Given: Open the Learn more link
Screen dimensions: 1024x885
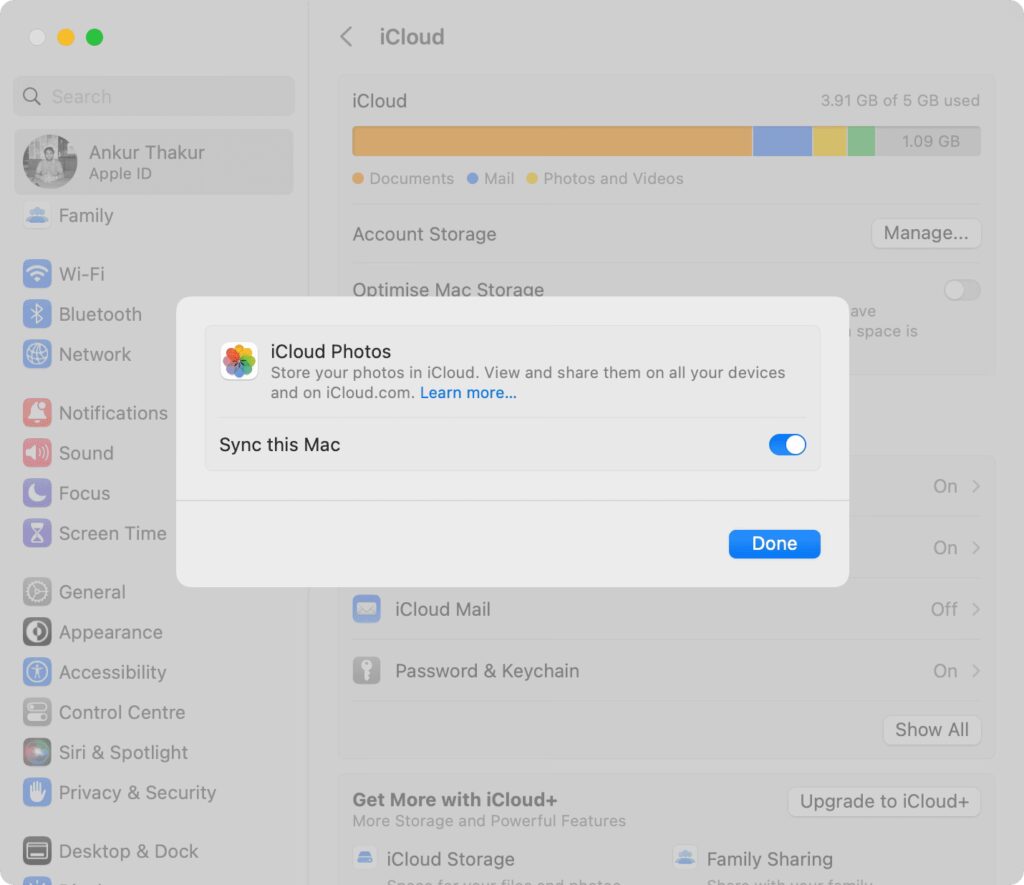Looking at the screenshot, I should tap(468, 393).
